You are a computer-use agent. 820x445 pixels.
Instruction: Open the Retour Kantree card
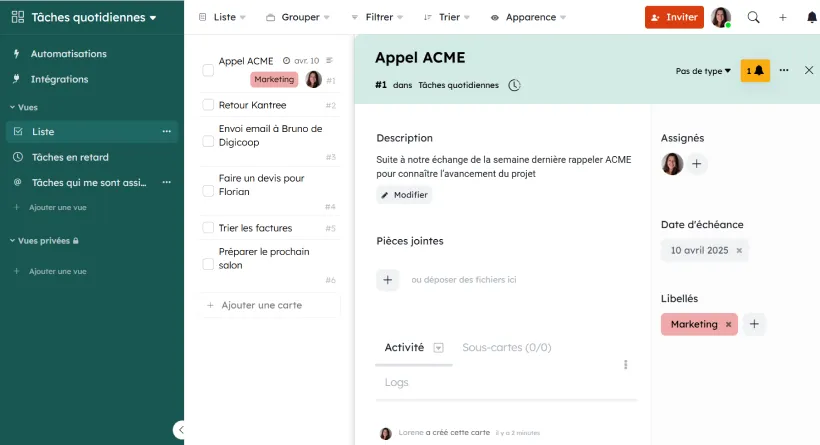[252, 105]
